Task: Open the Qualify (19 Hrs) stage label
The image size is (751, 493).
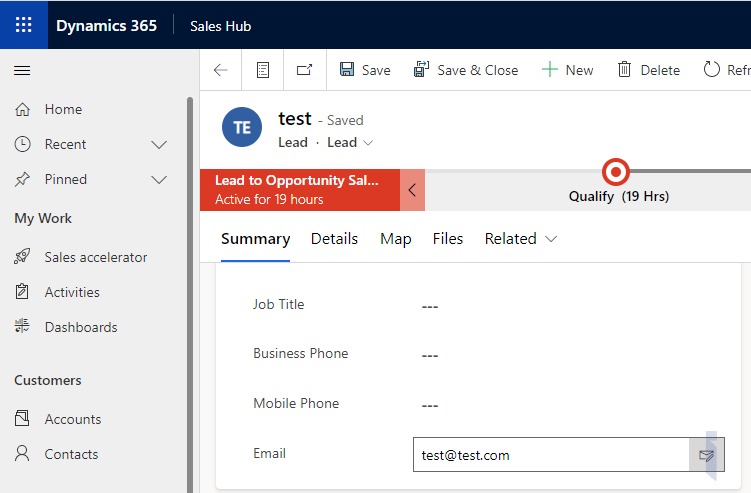Action: click(x=619, y=196)
